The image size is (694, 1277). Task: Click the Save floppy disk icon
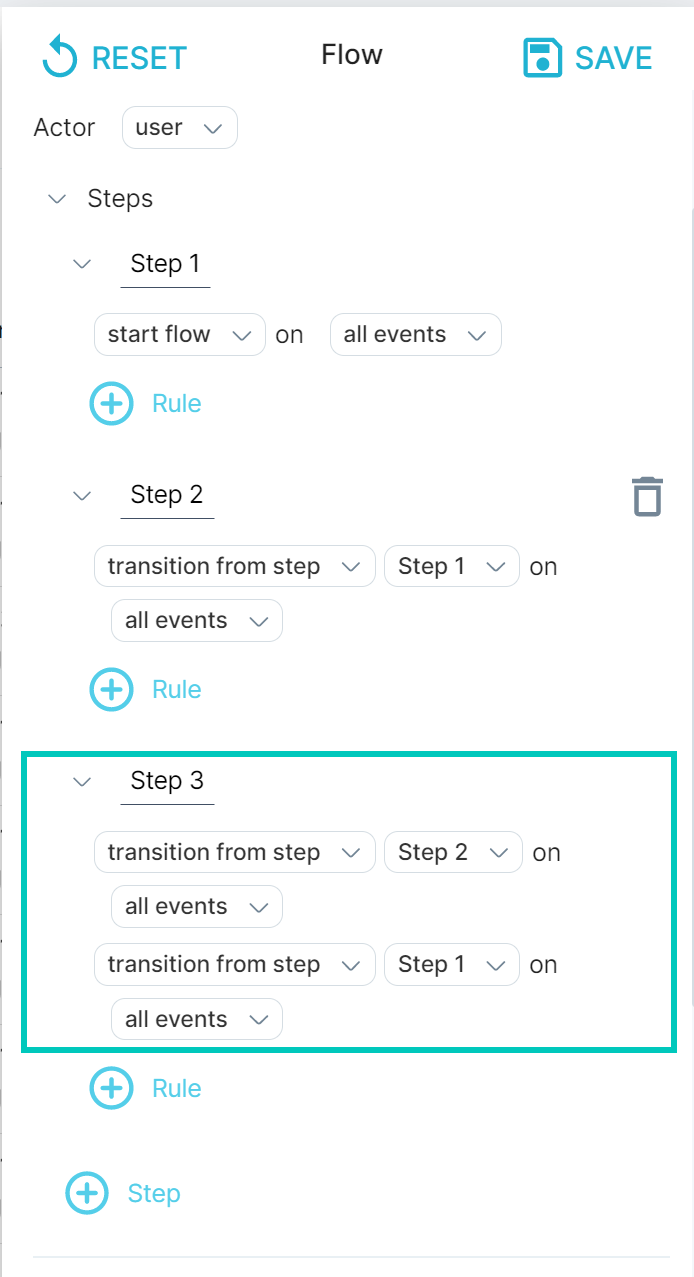[x=543, y=57]
